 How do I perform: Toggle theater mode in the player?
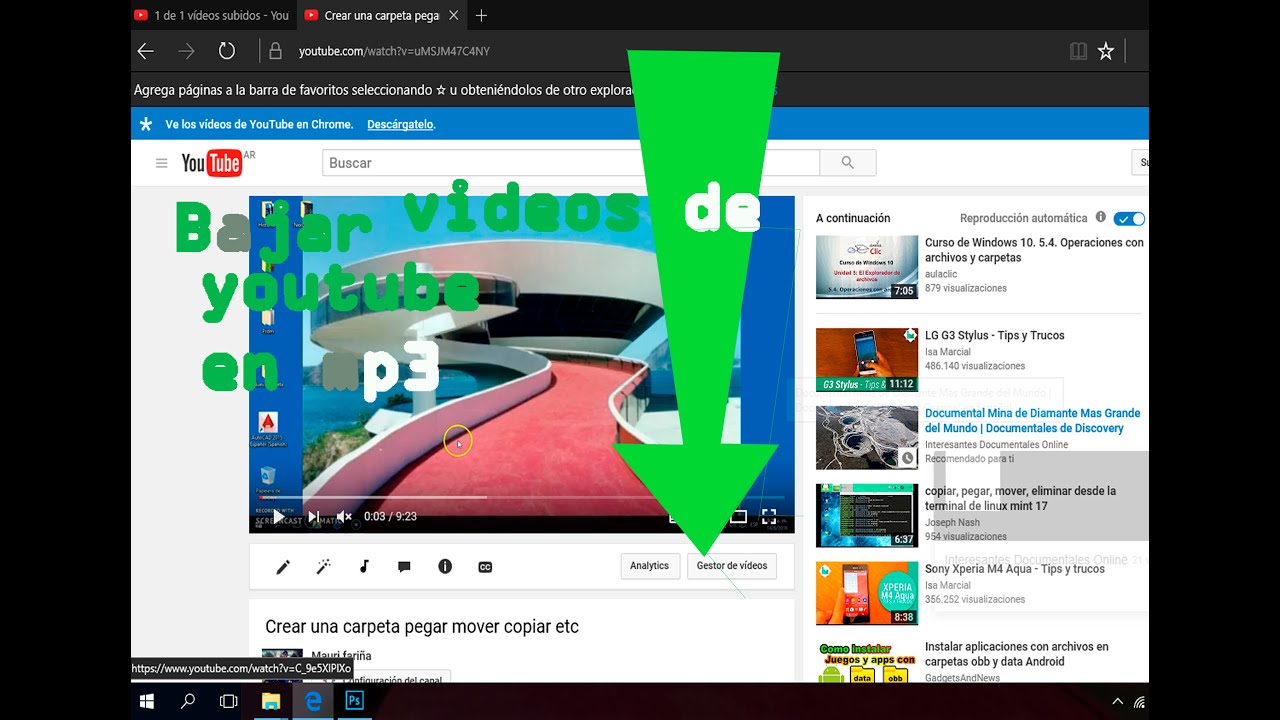tap(738, 517)
